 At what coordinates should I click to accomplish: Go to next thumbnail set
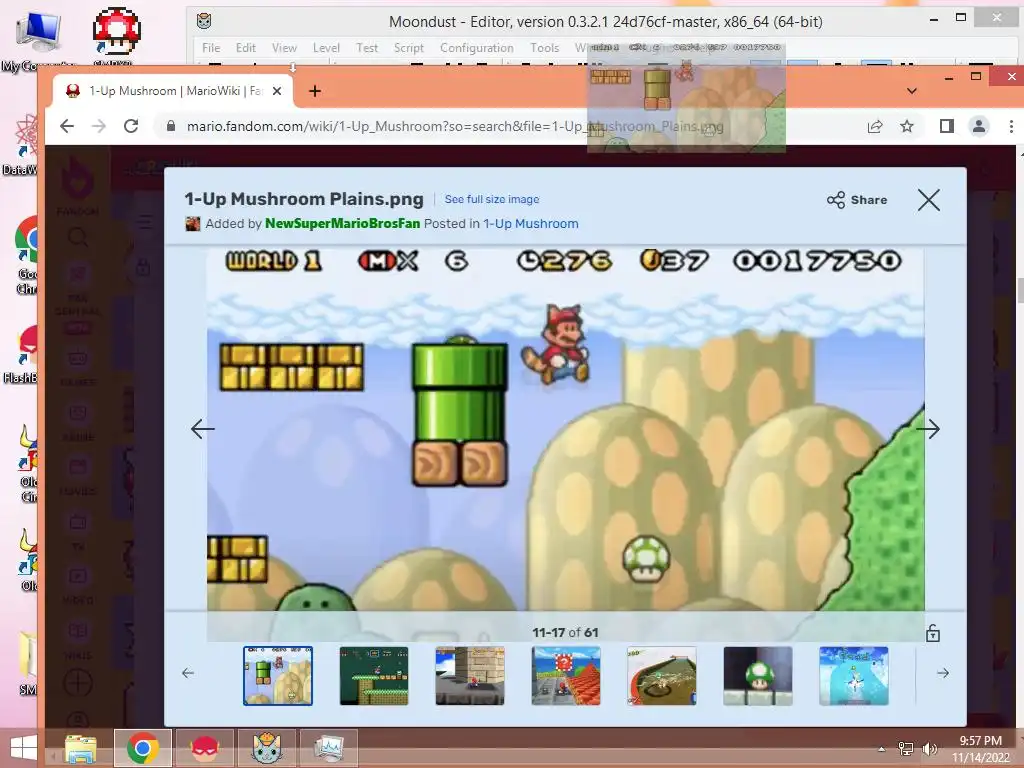pyautogui.click(x=942, y=673)
